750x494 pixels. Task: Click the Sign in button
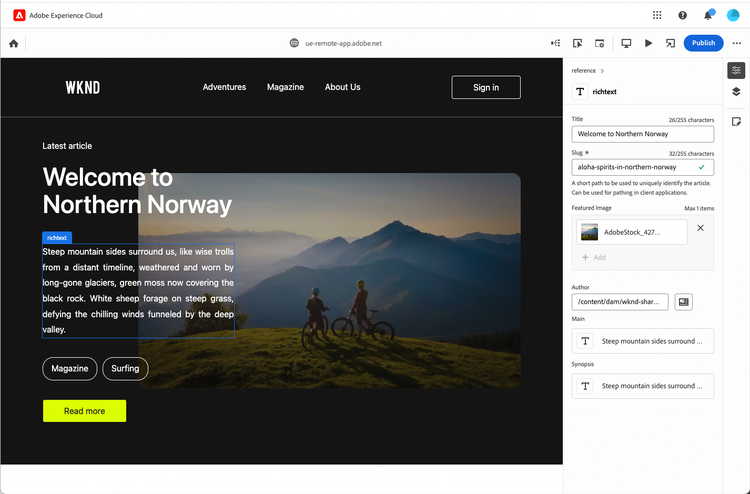(x=486, y=88)
